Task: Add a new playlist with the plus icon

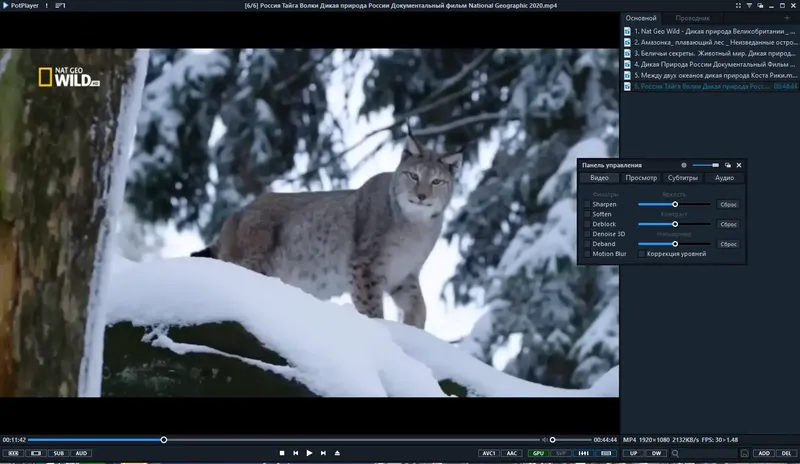Action: 787,18
